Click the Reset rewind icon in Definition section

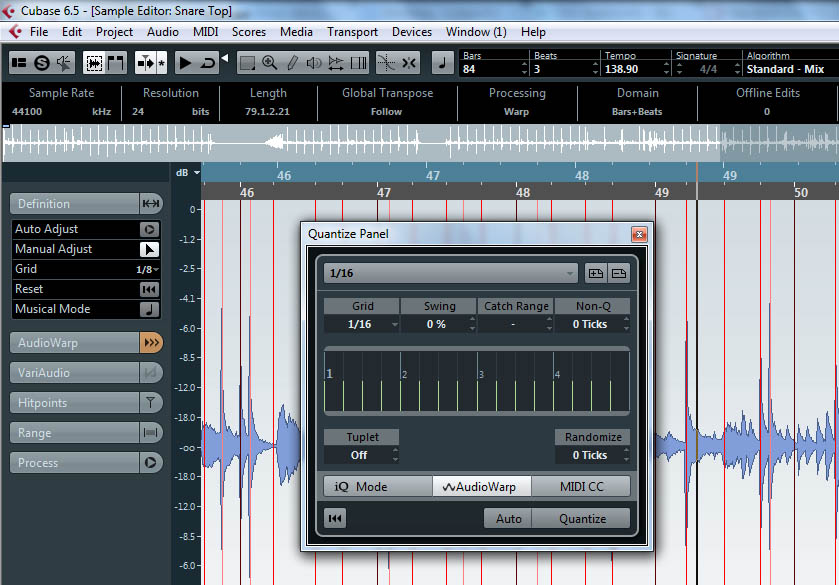pos(149,289)
